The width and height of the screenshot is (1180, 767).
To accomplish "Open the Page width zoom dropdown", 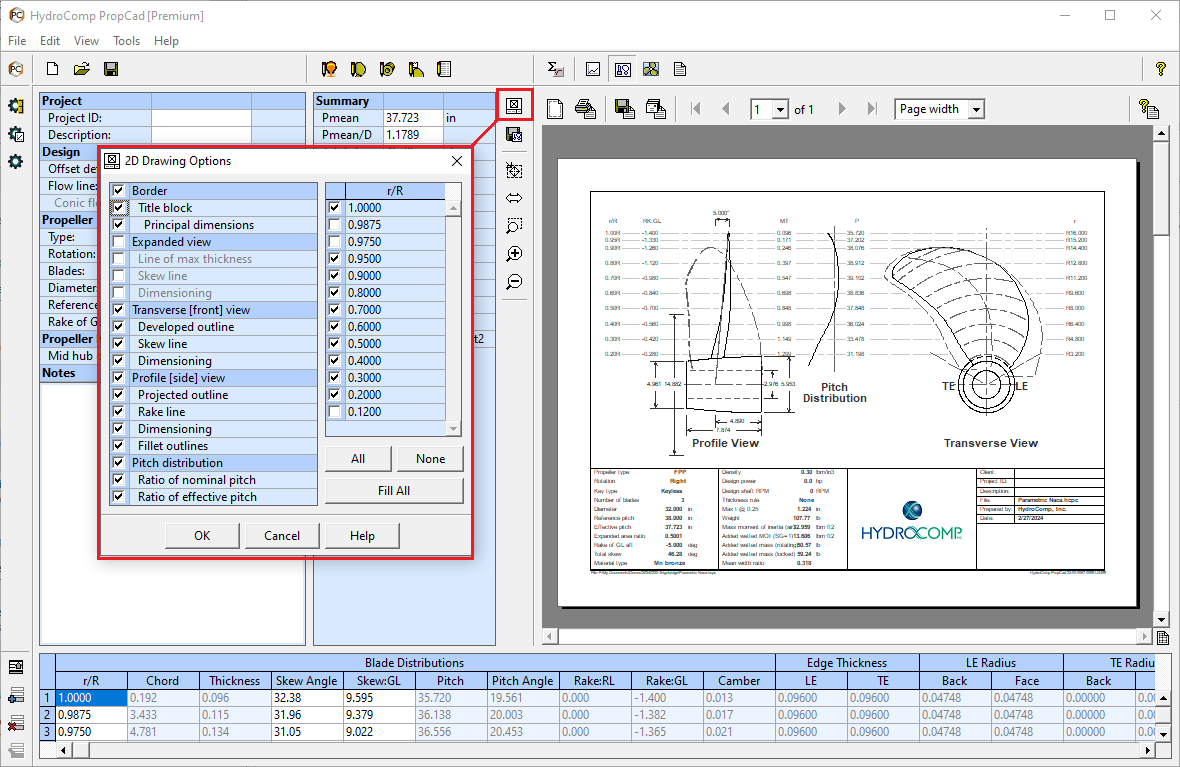I will [x=976, y=110].
